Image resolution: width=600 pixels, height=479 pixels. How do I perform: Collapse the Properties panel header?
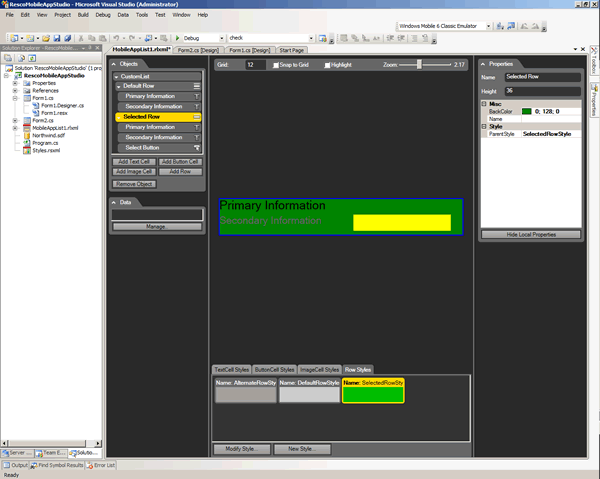[483, 64]
